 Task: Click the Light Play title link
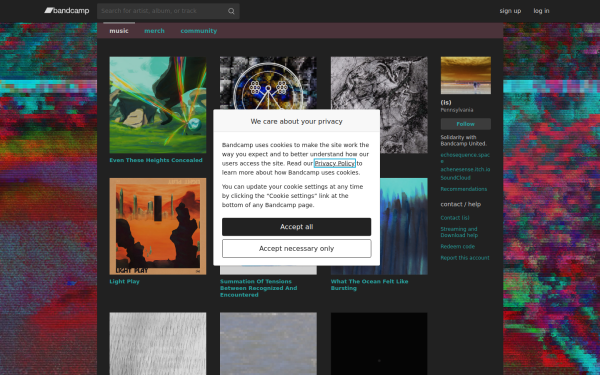(x=124, y=281)
